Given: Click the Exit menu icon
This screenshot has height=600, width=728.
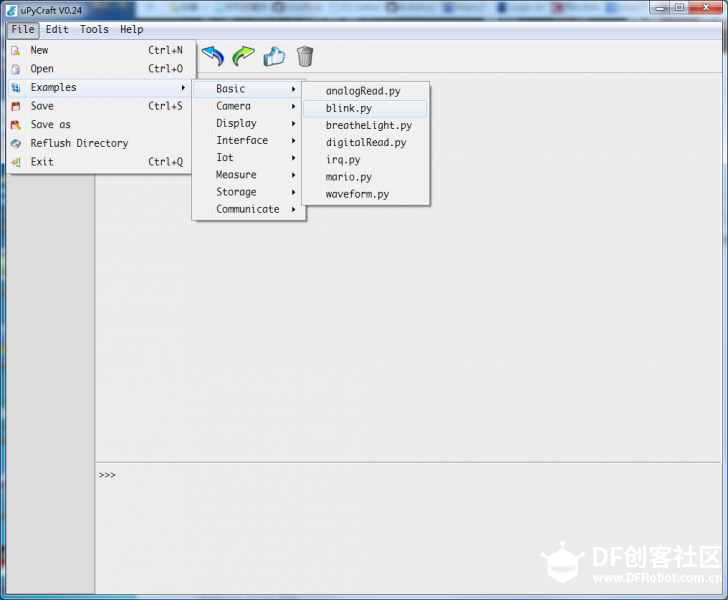Looking at the screenshot, I should click(16, 162).
